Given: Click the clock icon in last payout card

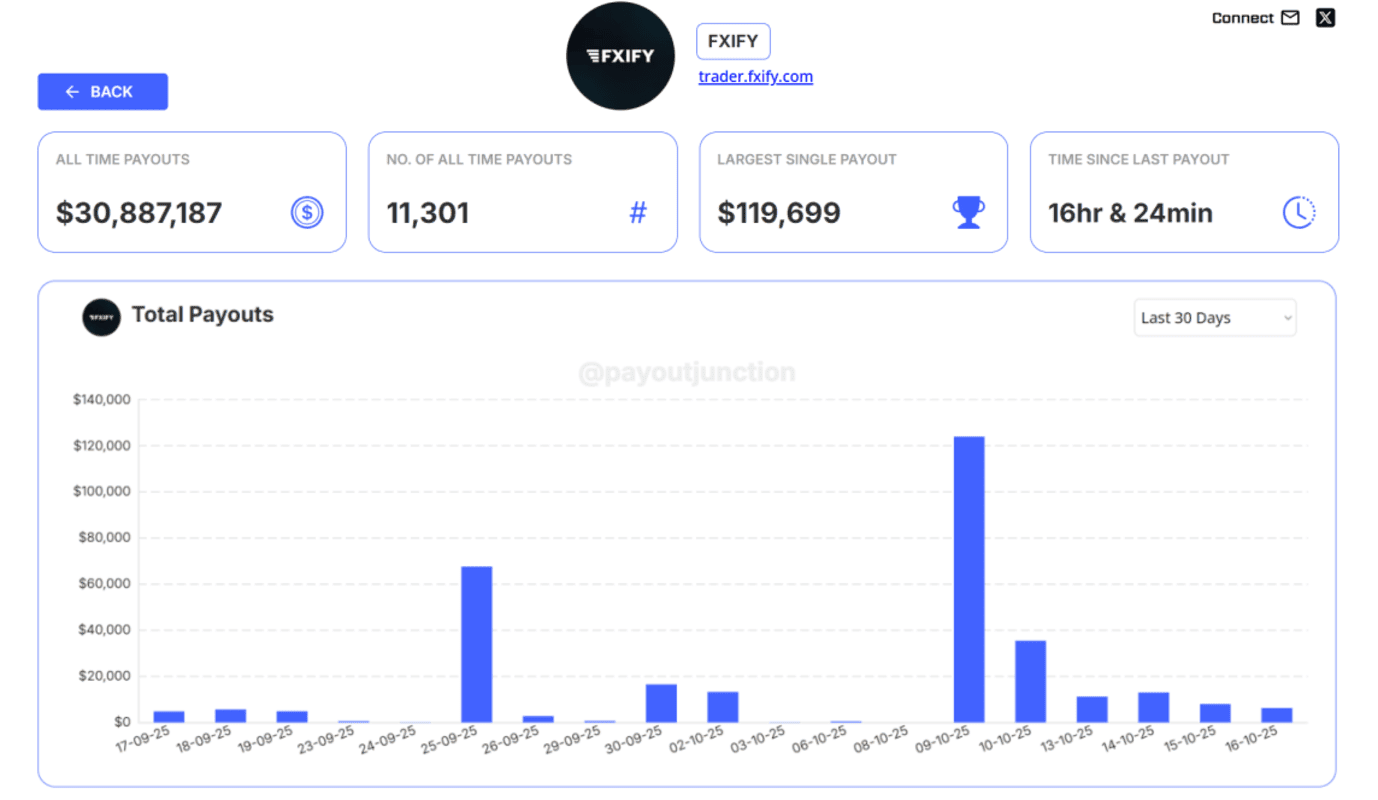Looking at the screenshot, I should pos(1299,212).
